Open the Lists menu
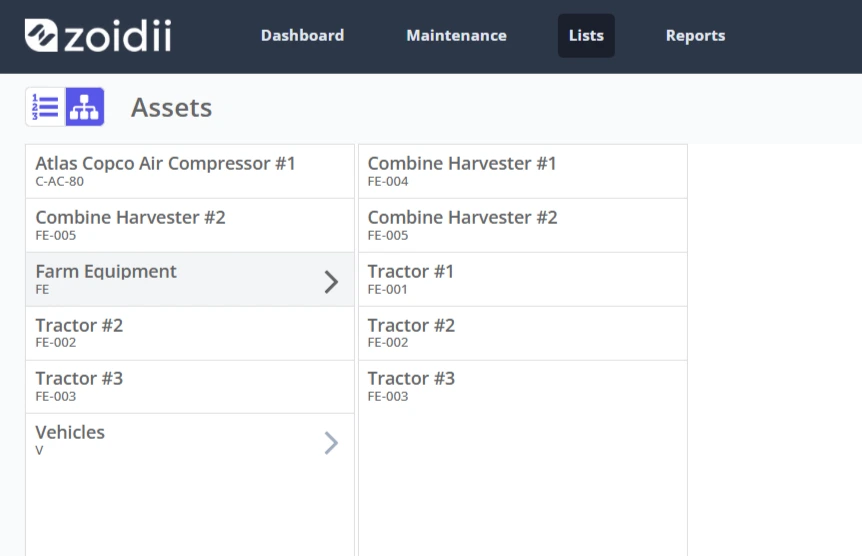The width and height of the screenshot is (862, 556). pos(586,36)
